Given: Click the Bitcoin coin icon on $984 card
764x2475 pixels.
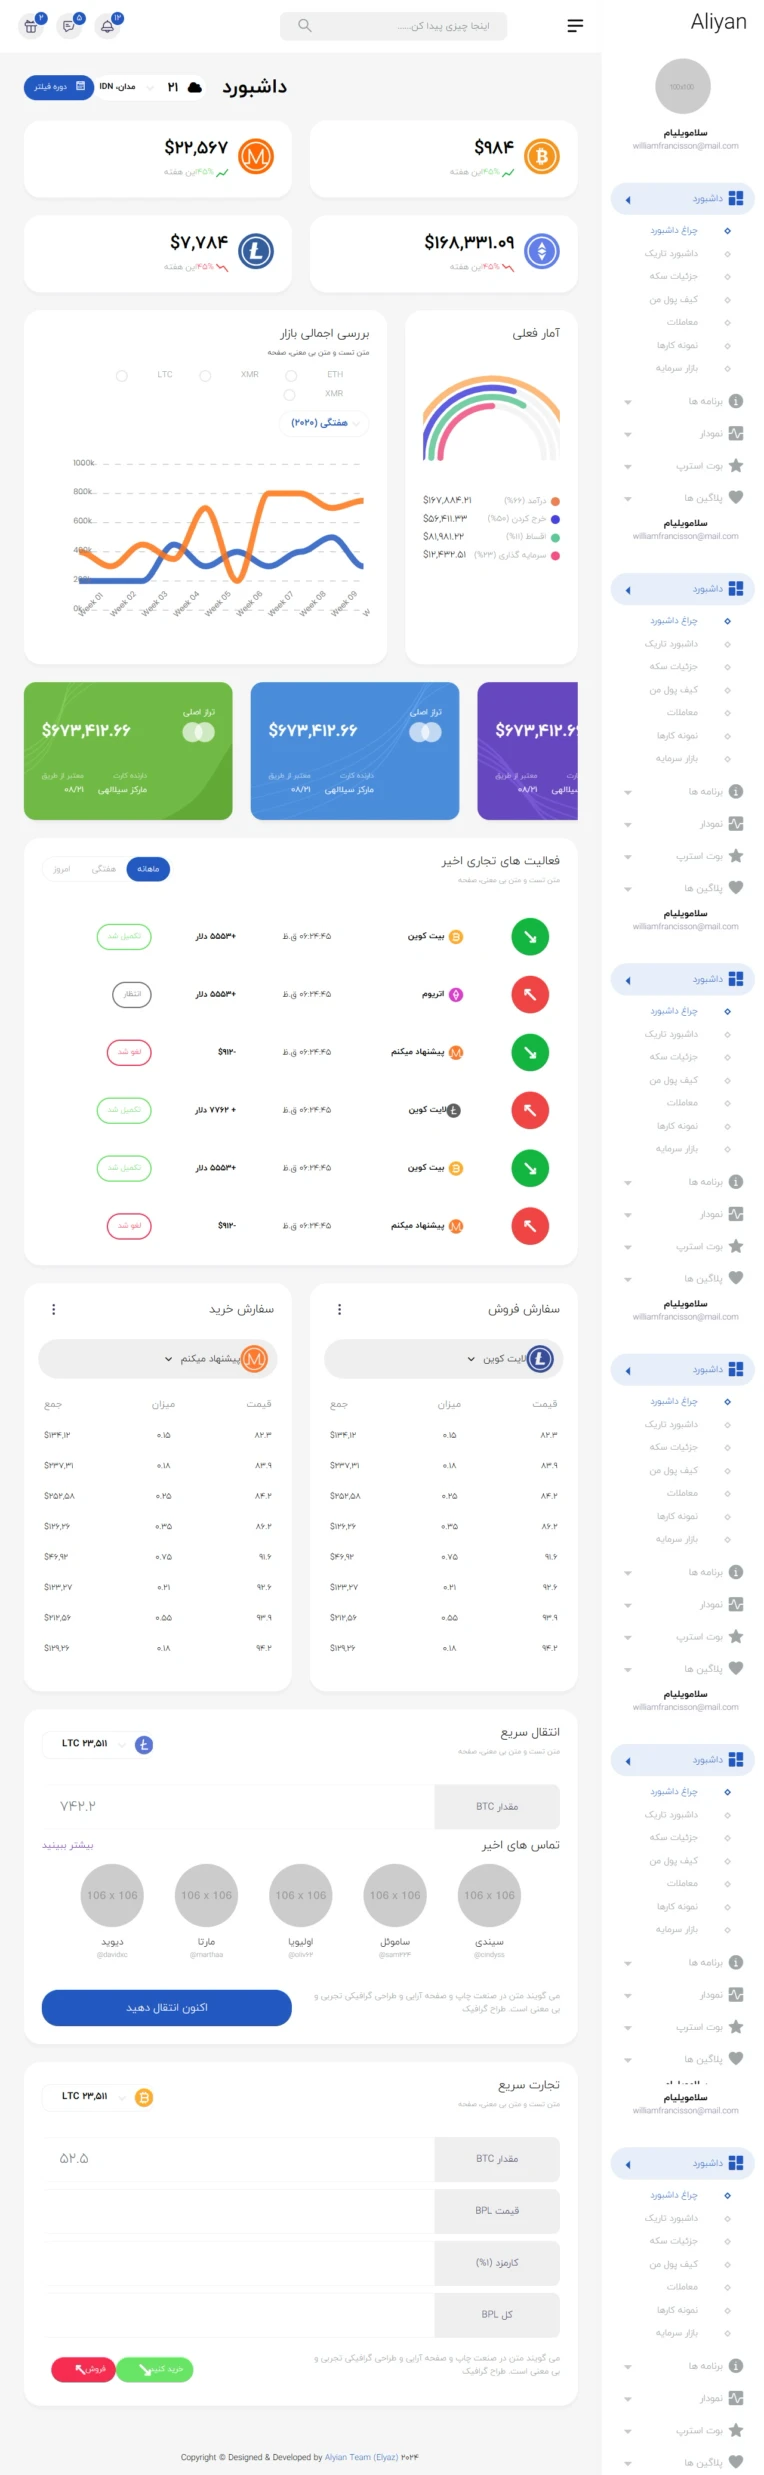Looking at the screenshot, I should [x=542, y=156].
